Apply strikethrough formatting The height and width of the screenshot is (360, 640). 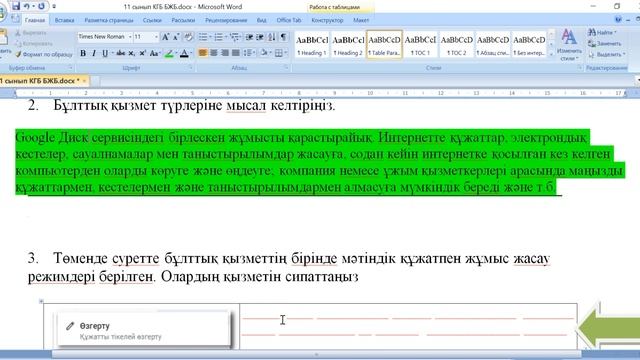[x=121, y=53]
